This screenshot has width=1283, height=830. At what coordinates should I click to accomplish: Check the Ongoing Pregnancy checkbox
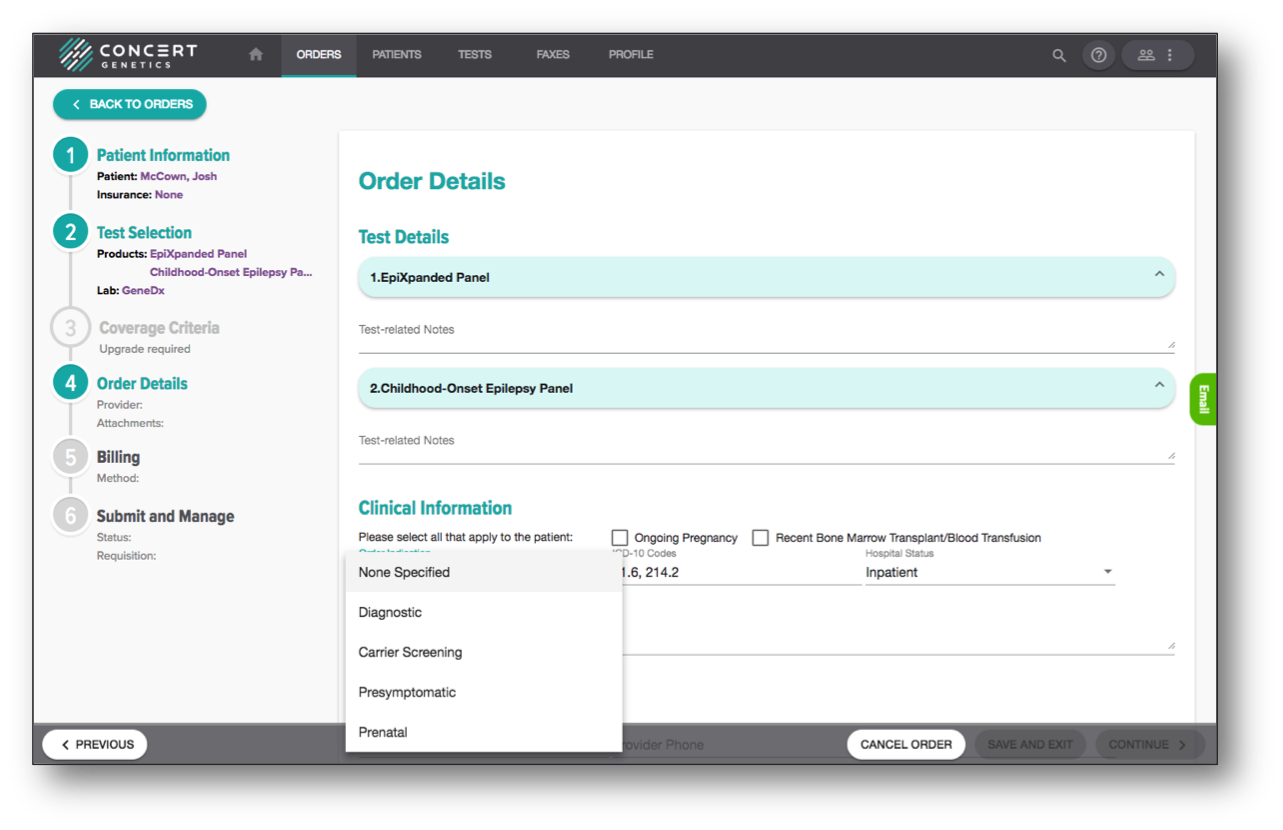pyautogui.click(x=620, y=538)
